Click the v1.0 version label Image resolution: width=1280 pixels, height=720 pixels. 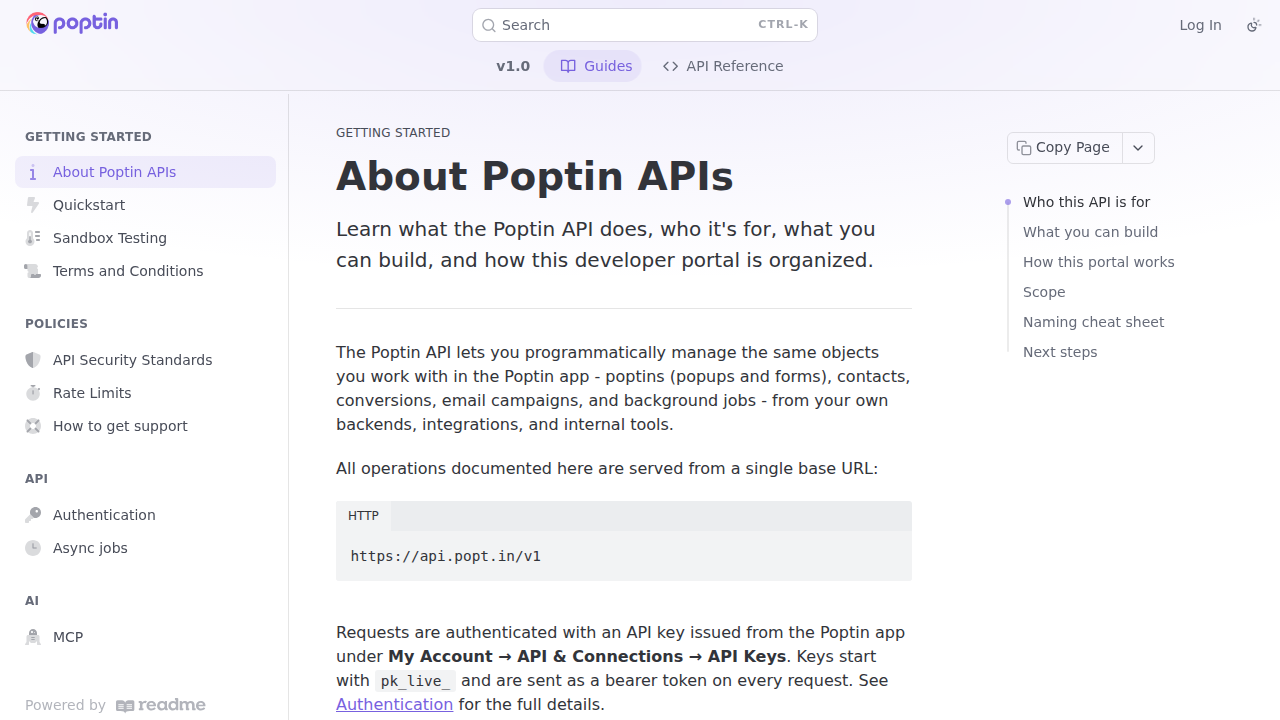[x=513, y=66]
